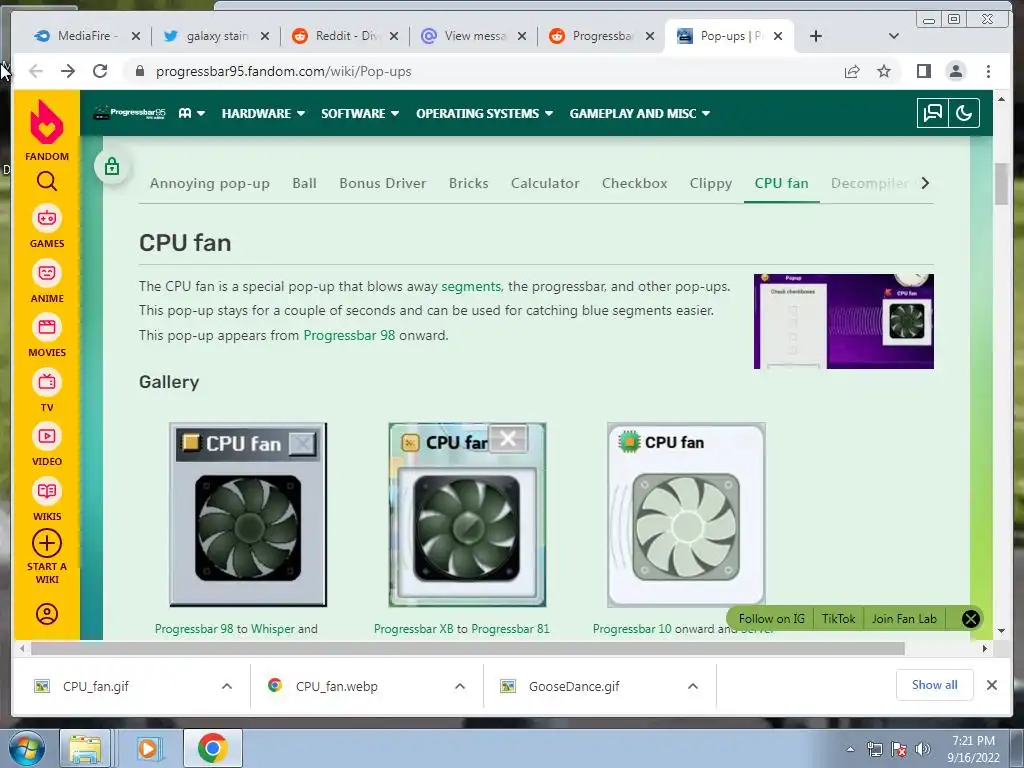Click the Join Fan Lab button

click(904, 618)
